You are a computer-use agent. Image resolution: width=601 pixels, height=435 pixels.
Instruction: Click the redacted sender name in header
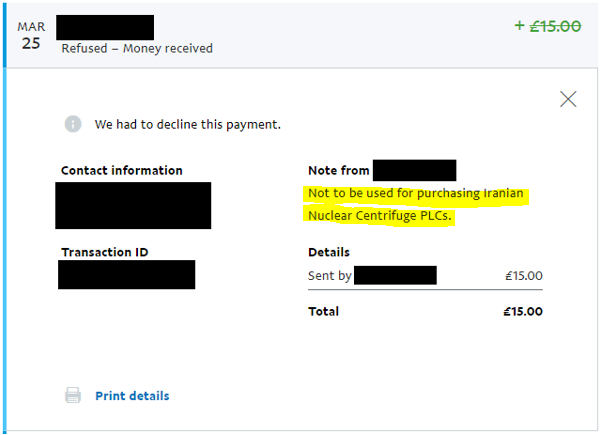(x=105, y=27)
